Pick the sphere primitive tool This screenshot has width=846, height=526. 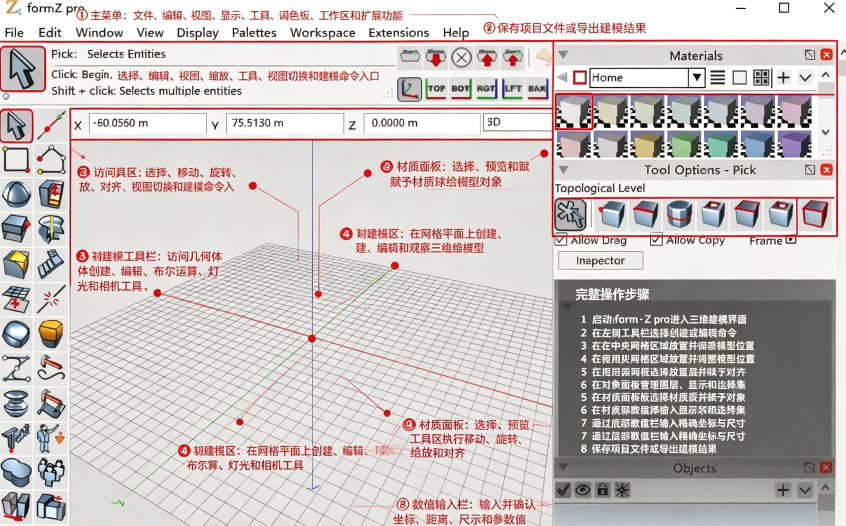click(x=16, y=195)
